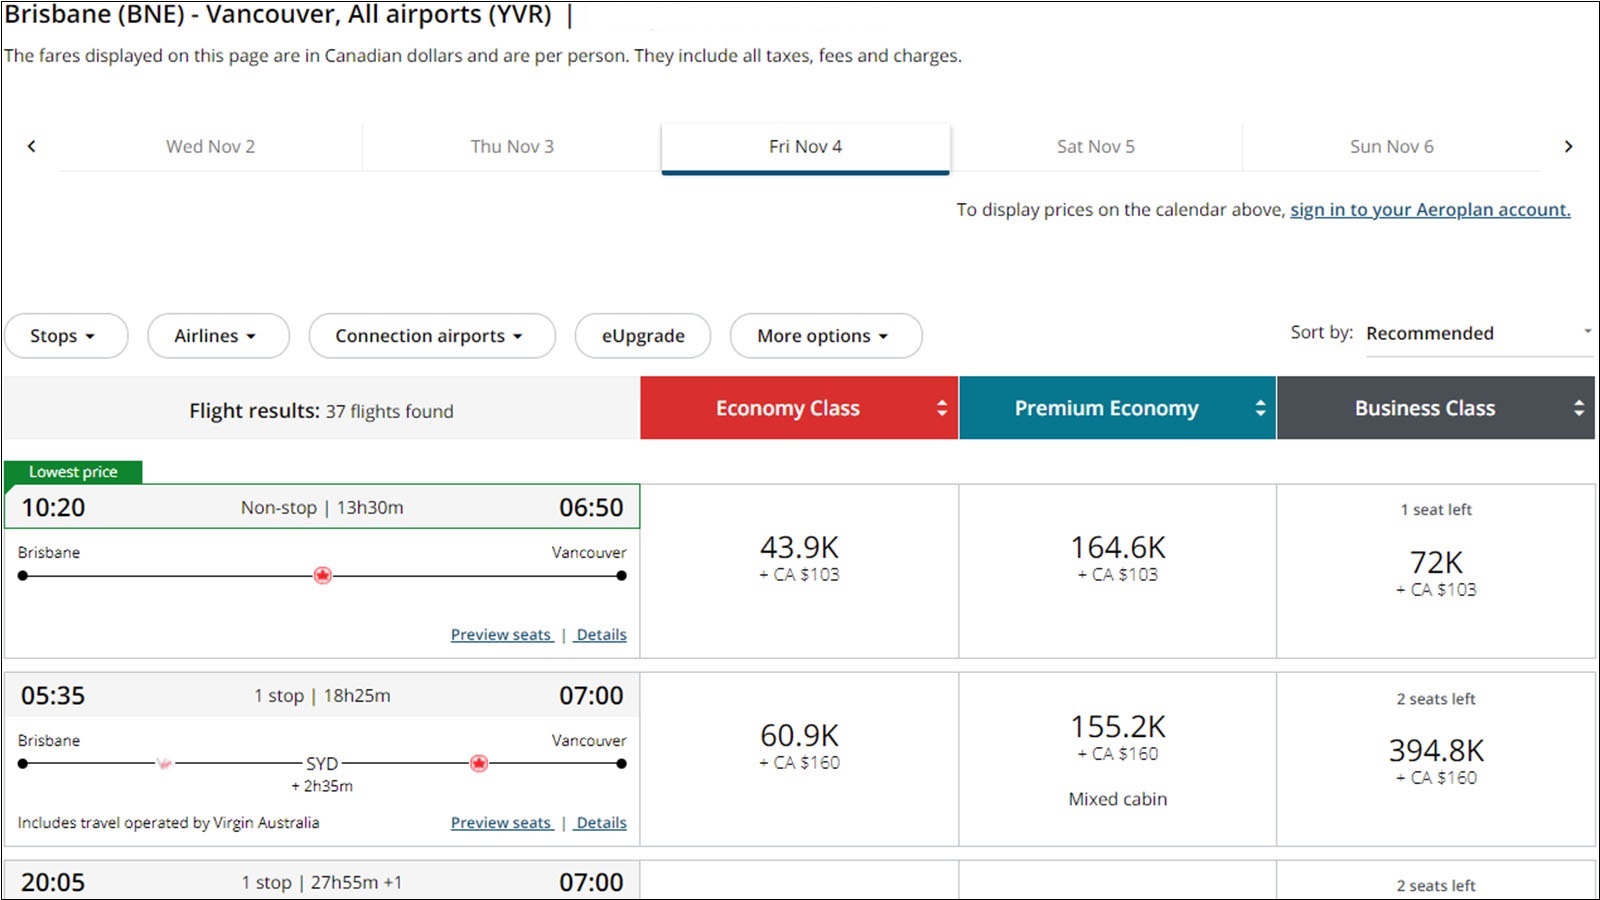Click the '2 seats left' notice above 394.8K

coord(1436,699)
